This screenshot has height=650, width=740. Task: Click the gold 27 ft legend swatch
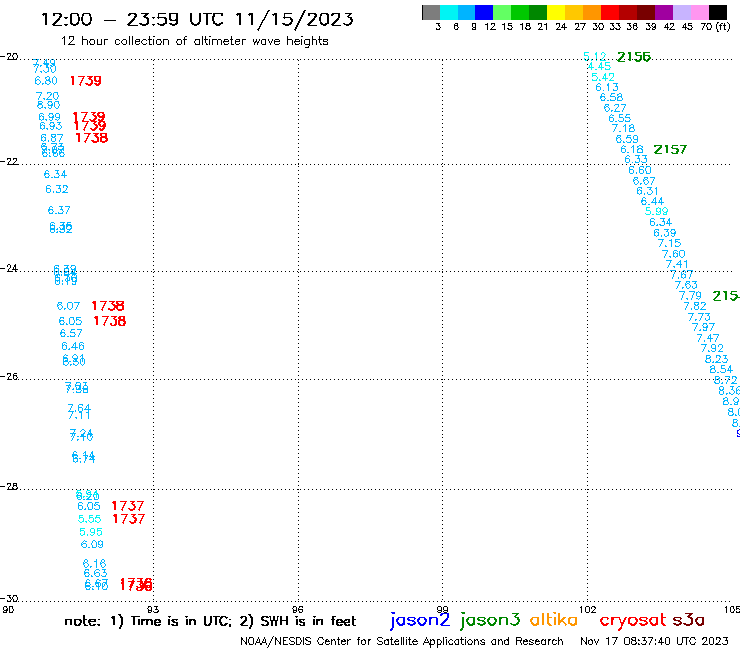coord(574,12)
